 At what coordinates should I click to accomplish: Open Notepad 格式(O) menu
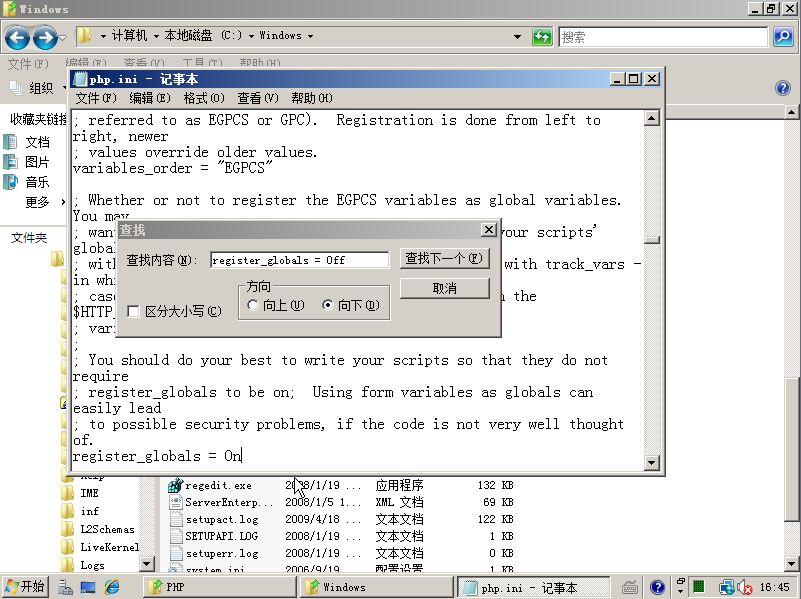[x=203, y=98]
